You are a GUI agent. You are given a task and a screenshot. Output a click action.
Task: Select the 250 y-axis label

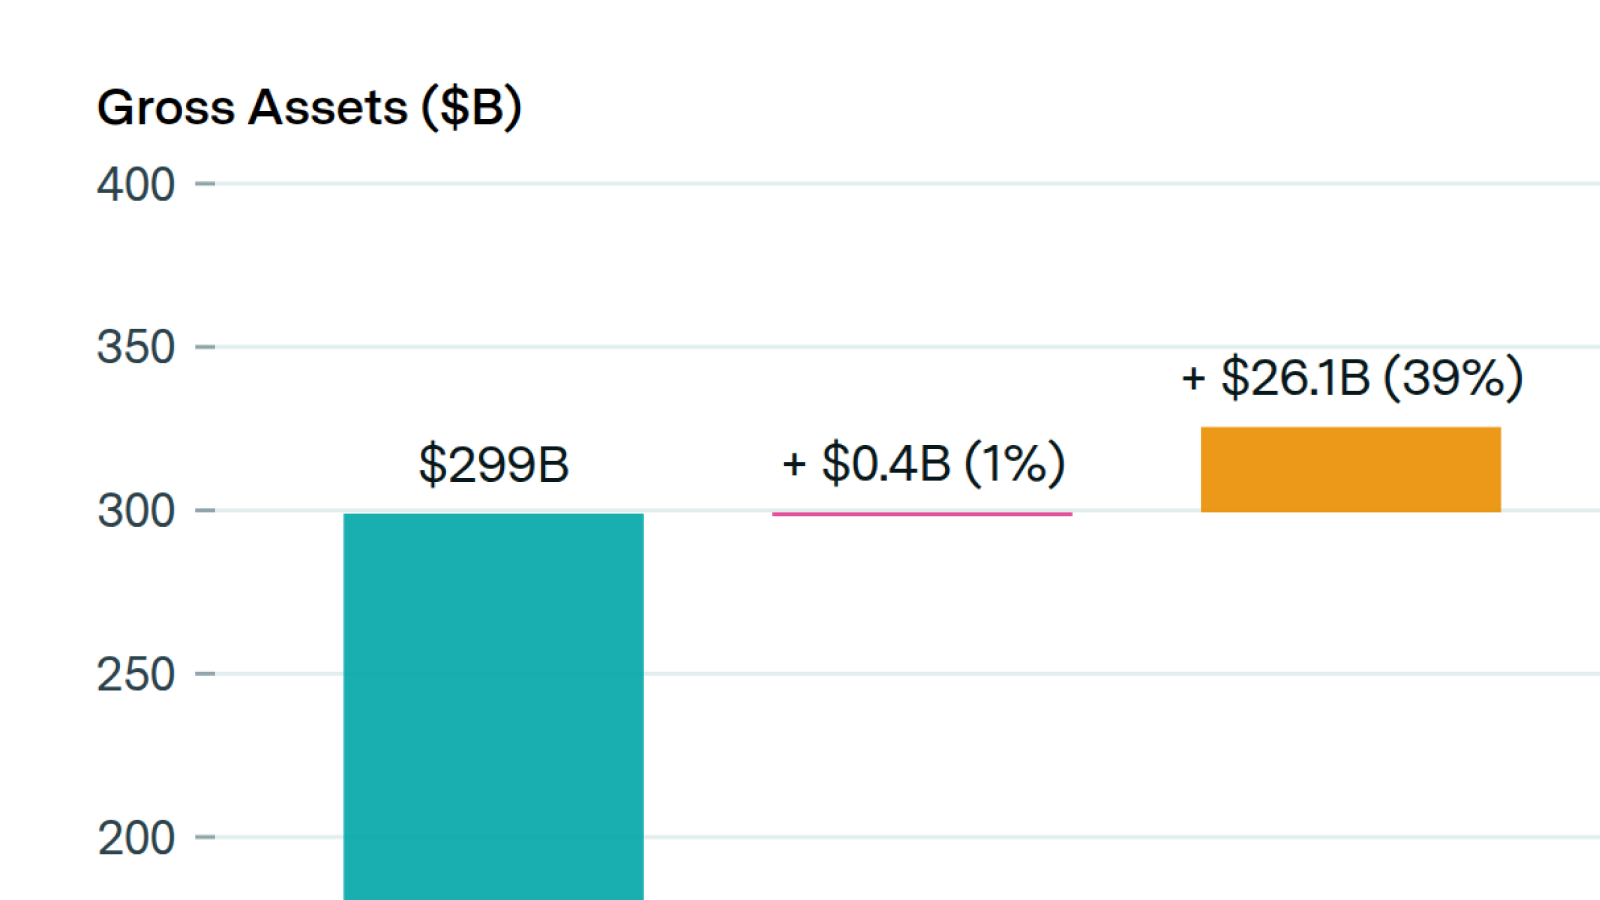point(136,675)
